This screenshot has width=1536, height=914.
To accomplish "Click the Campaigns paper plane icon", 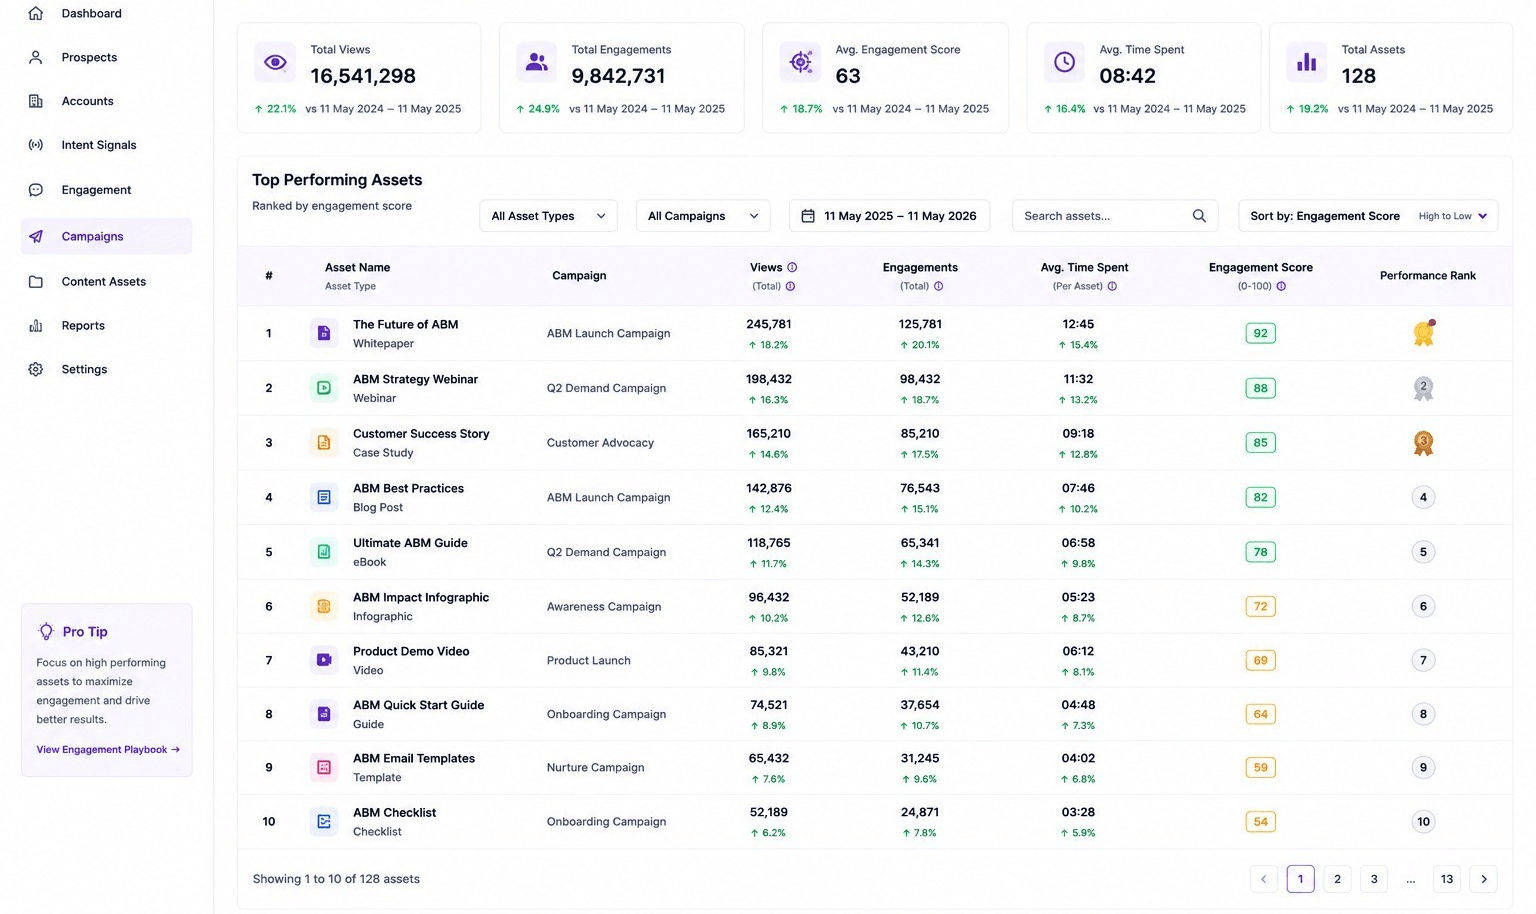I will click(36, 237).
